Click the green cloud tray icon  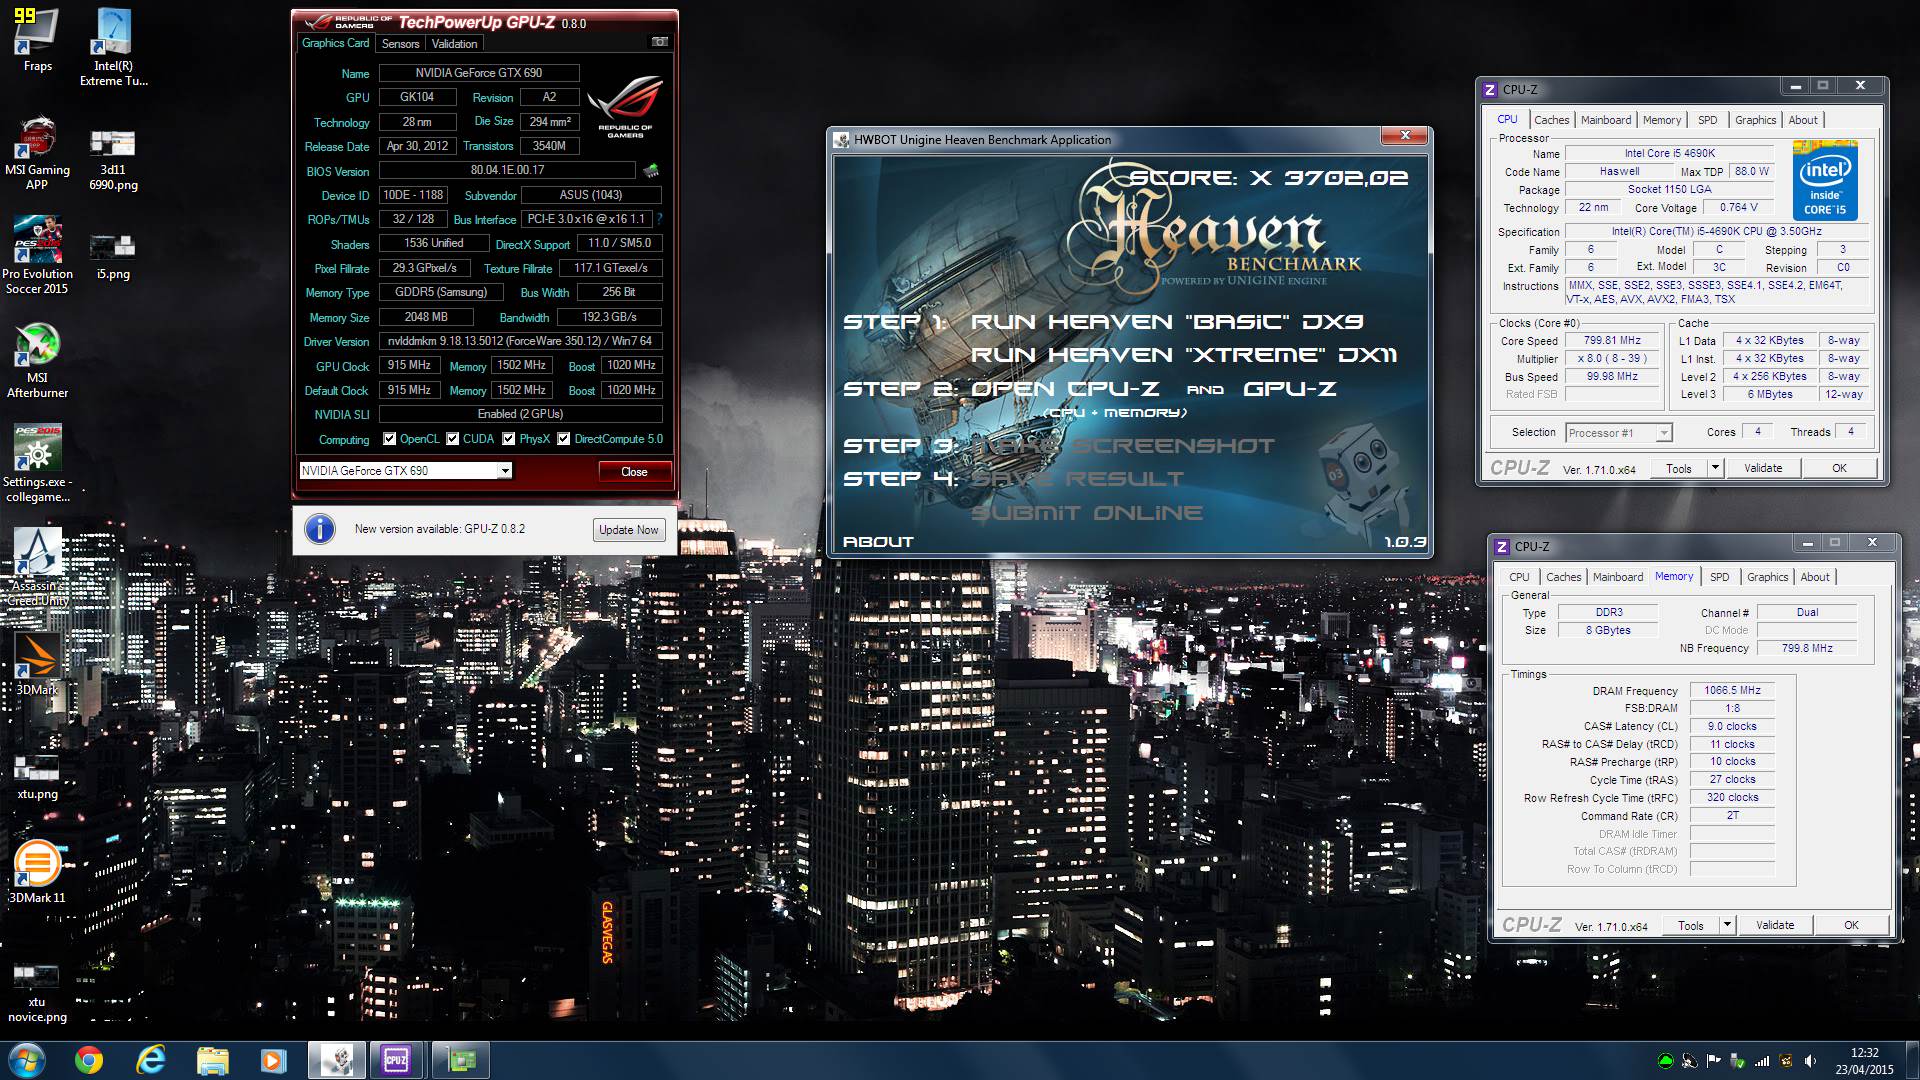coord(1665,1061)
